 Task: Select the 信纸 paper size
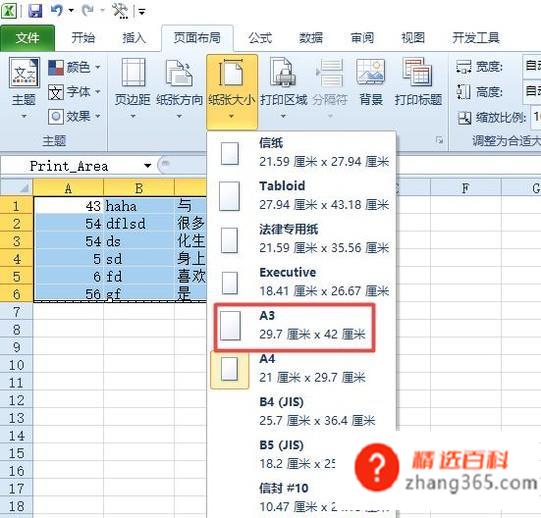point(301,153)
